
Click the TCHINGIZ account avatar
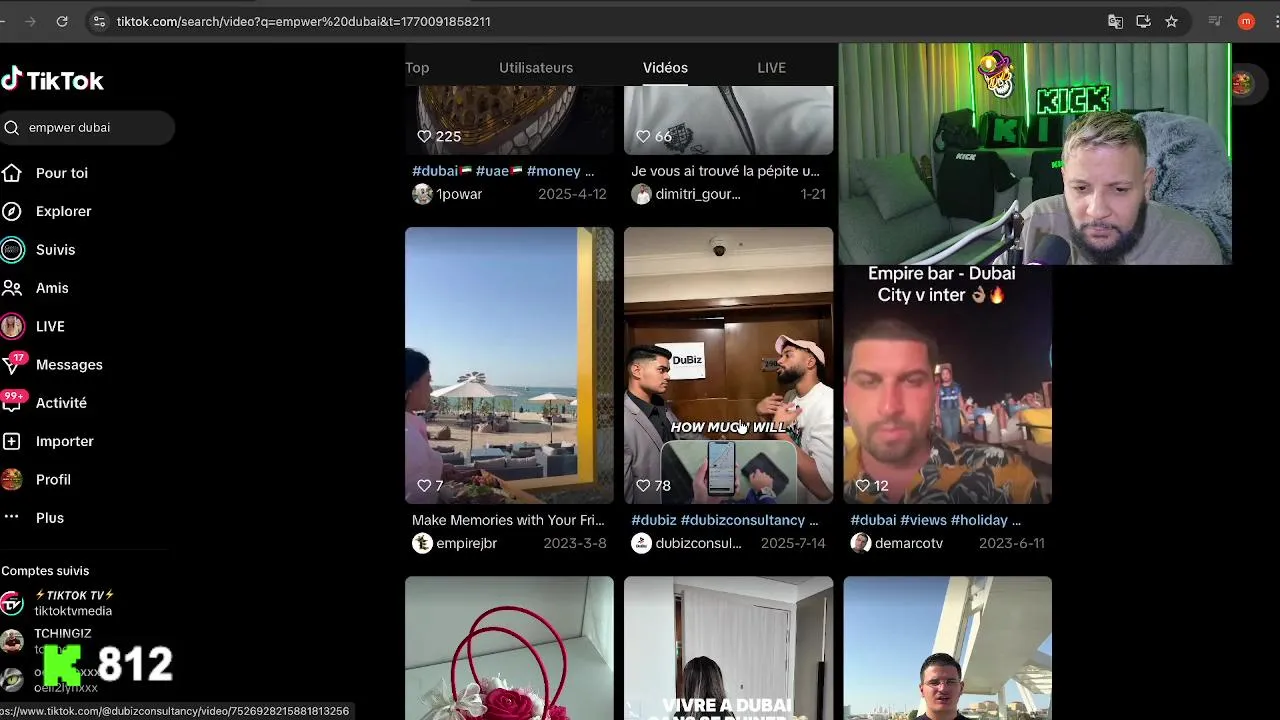[12, 641]
